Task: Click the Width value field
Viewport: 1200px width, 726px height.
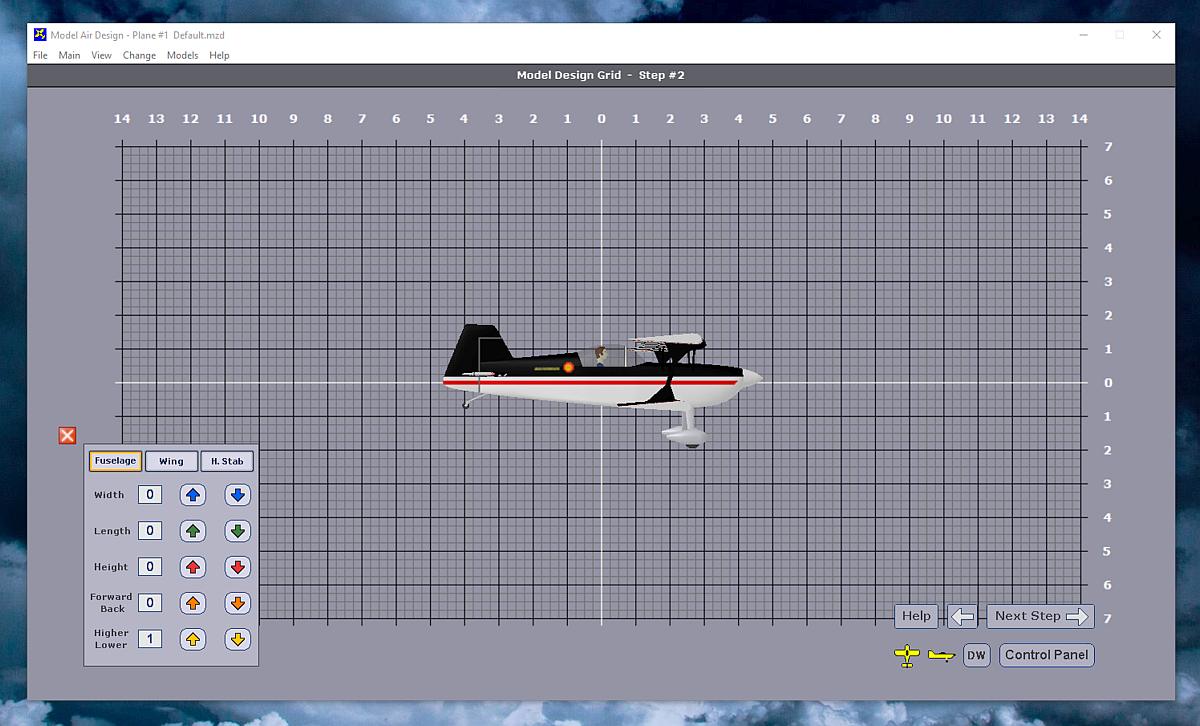Action: tap(150, 495)
